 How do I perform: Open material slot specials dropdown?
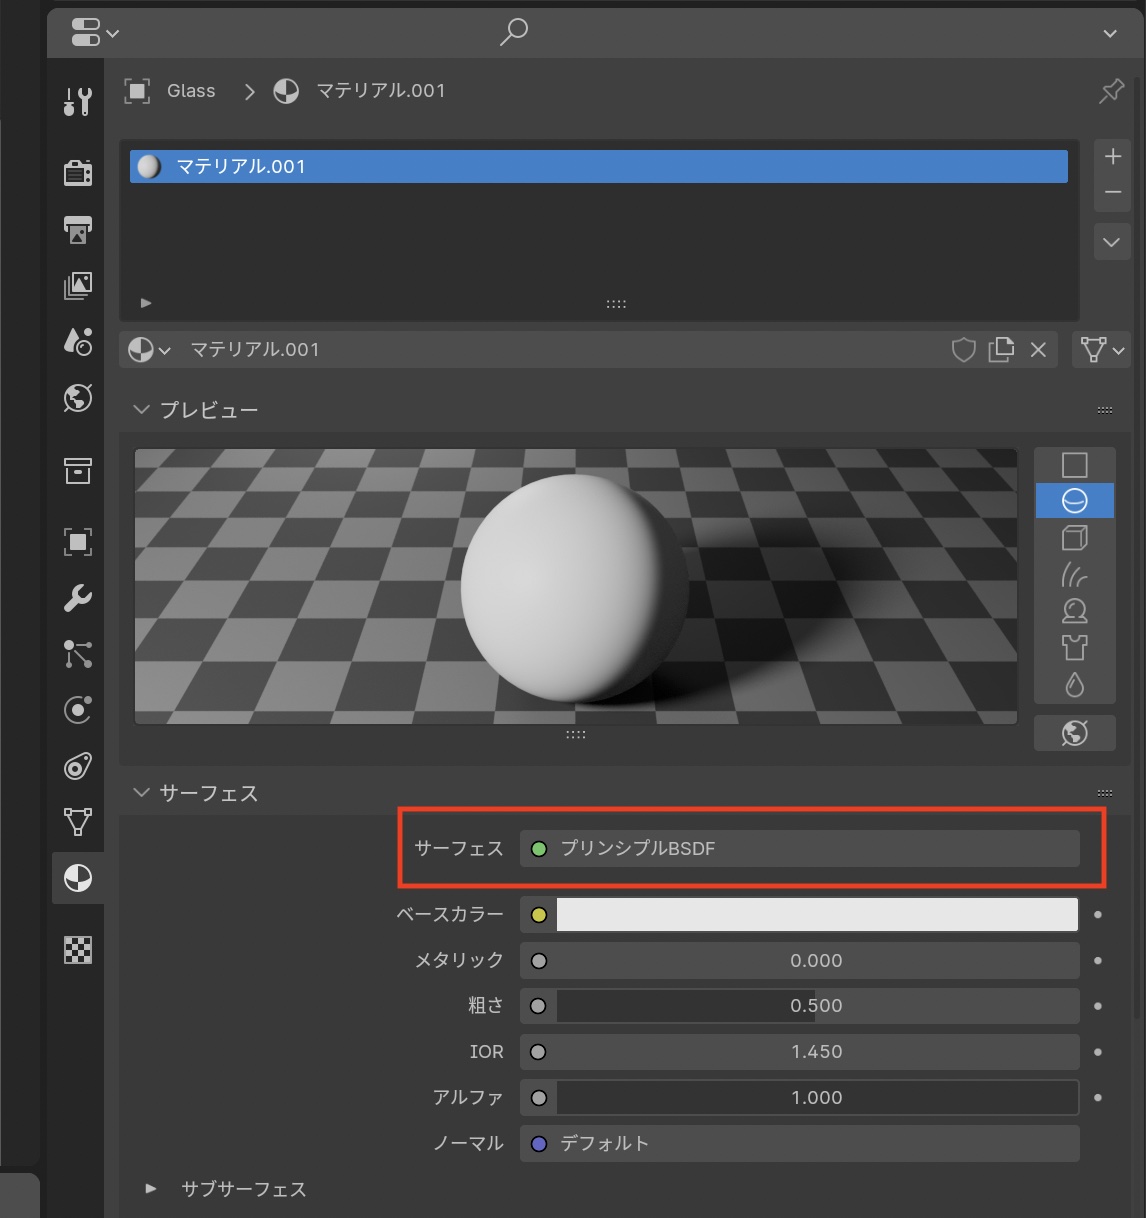coord(1112,242)
